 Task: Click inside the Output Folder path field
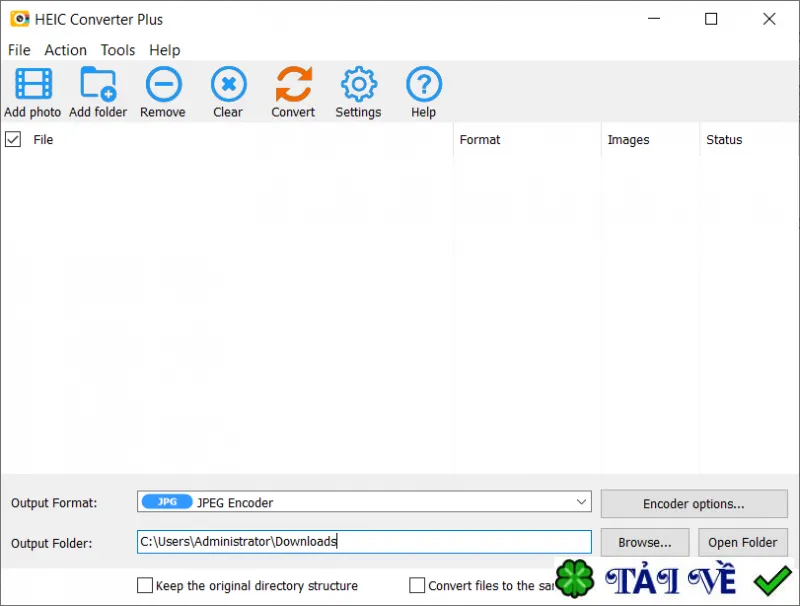click(x=364, y=542)
